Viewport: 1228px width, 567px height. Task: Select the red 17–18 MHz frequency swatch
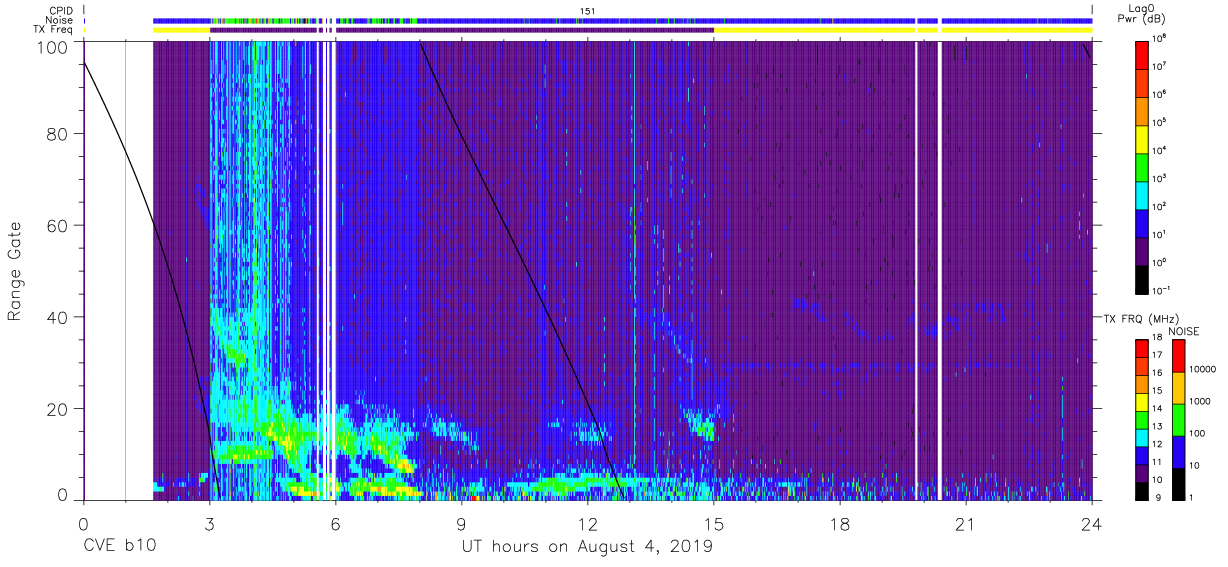[x=1143, y=348]
